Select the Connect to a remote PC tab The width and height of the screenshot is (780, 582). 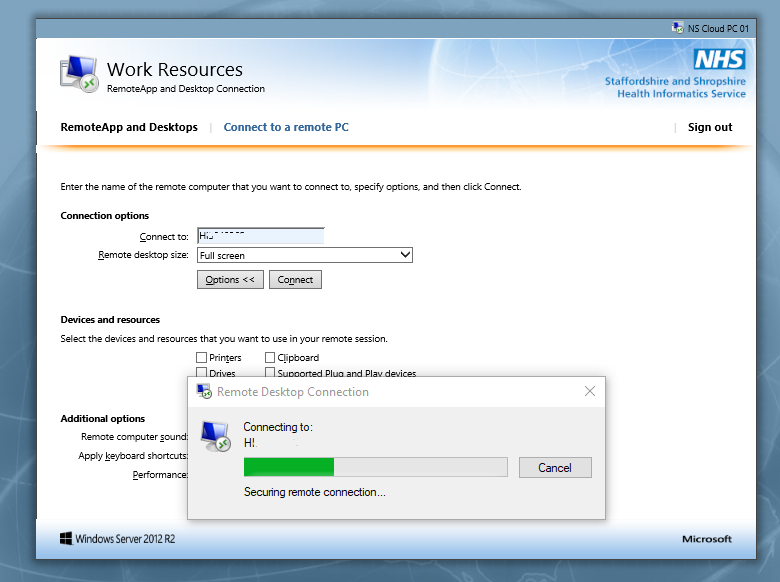(286, 127)
